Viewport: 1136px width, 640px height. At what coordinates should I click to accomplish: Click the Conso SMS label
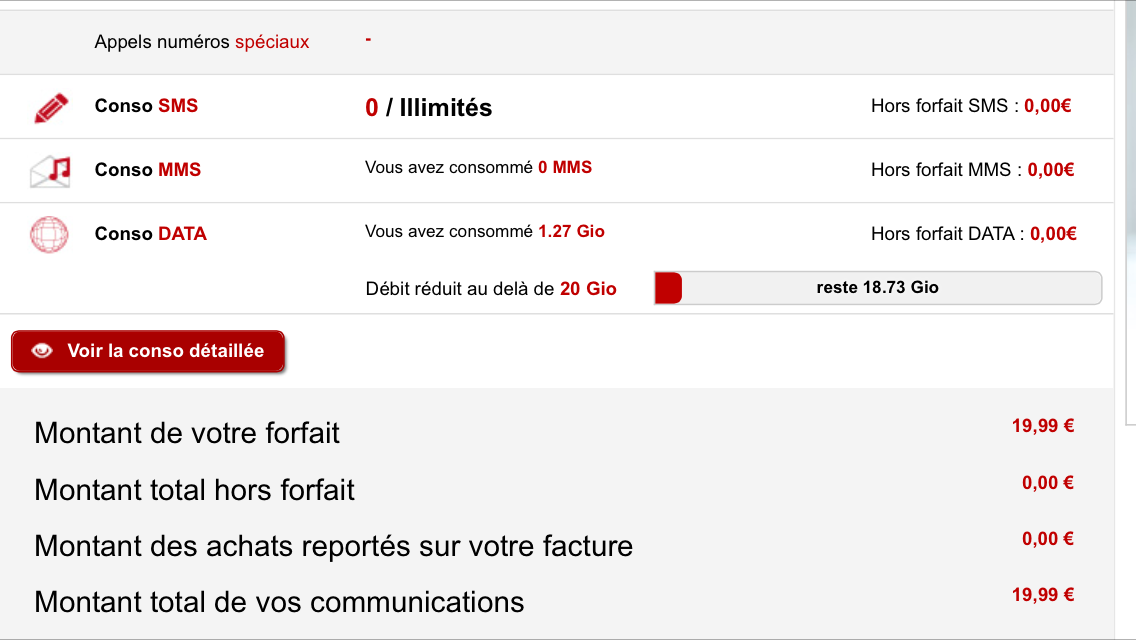point(146,106)
